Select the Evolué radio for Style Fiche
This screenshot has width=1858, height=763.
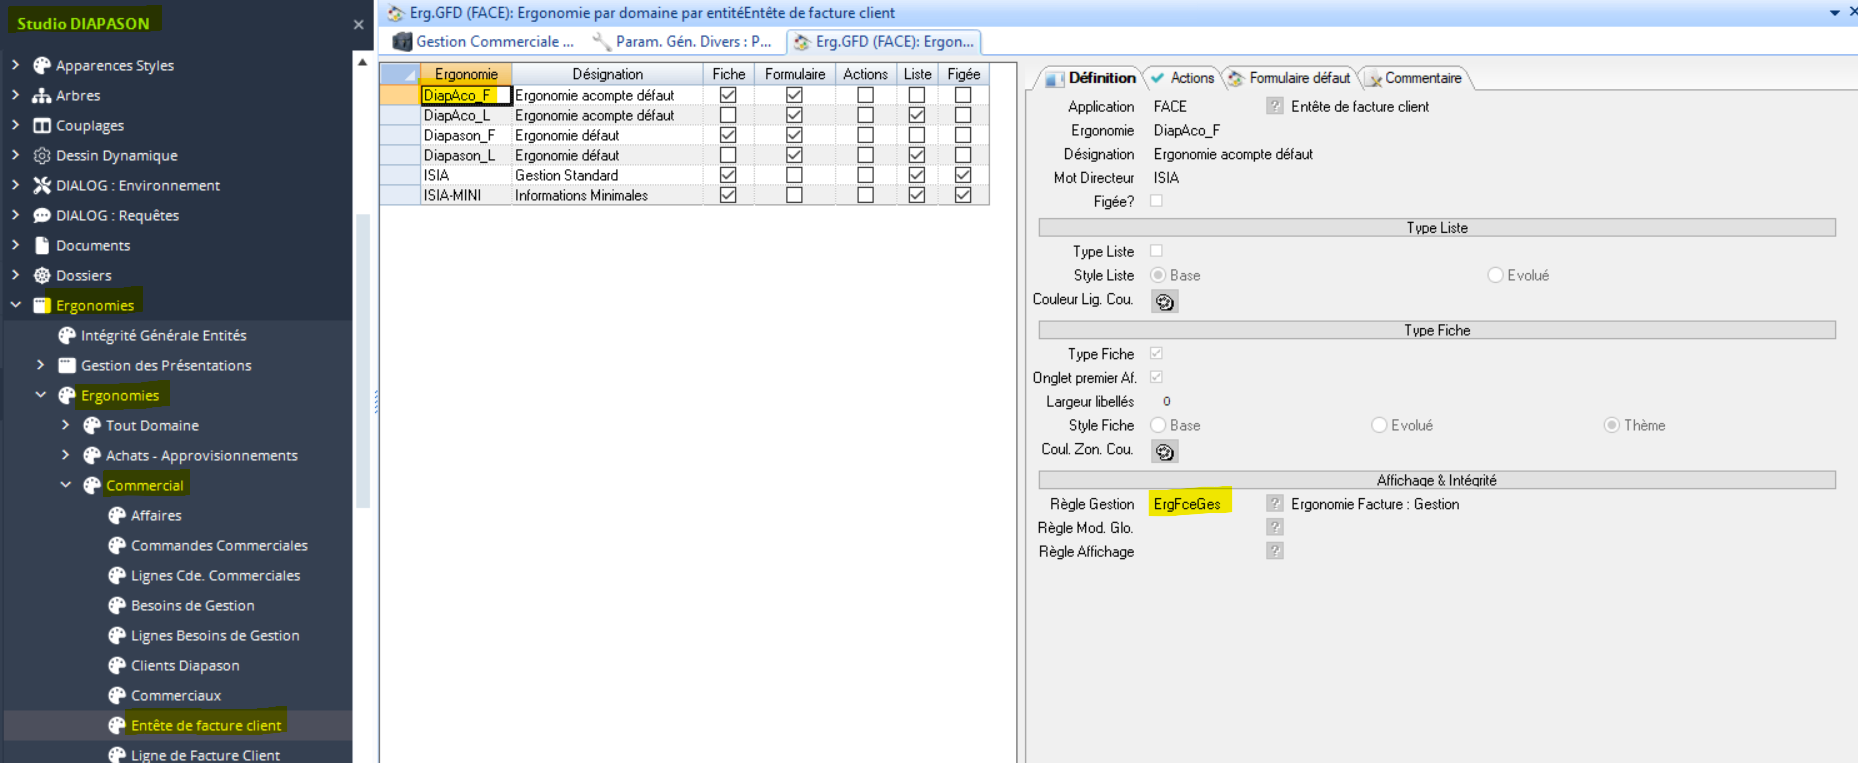pos(1379,425)
